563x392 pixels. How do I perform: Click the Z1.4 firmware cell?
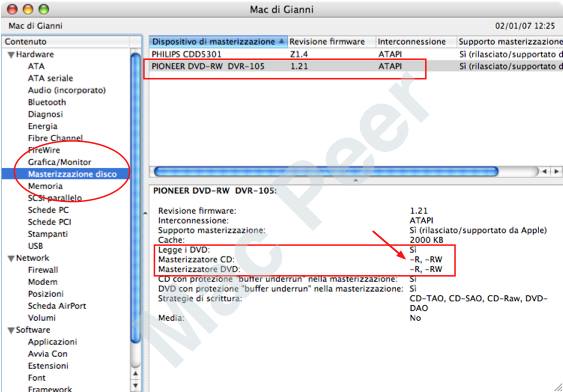pyautogui.click(x=298, y=55)
